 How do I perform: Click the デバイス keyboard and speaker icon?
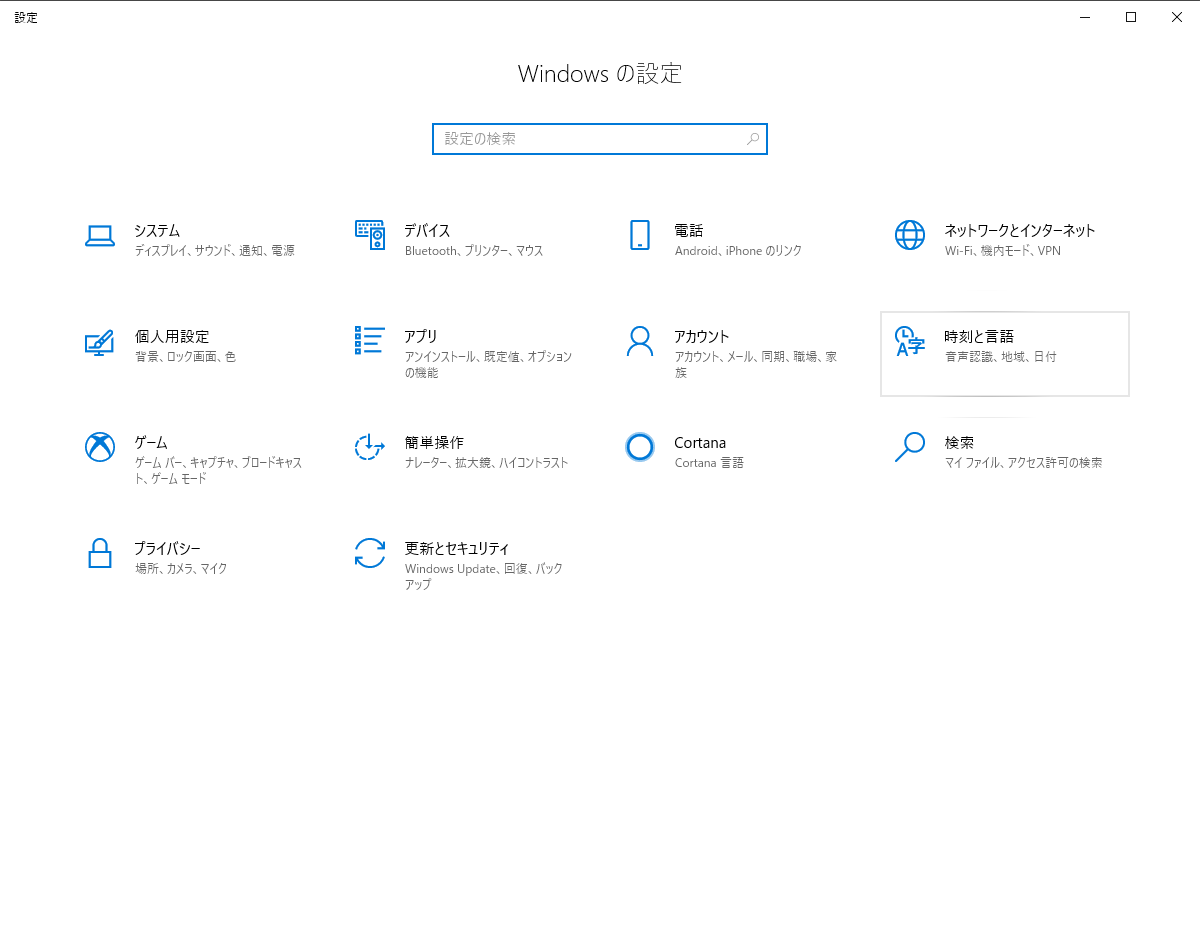370,235
